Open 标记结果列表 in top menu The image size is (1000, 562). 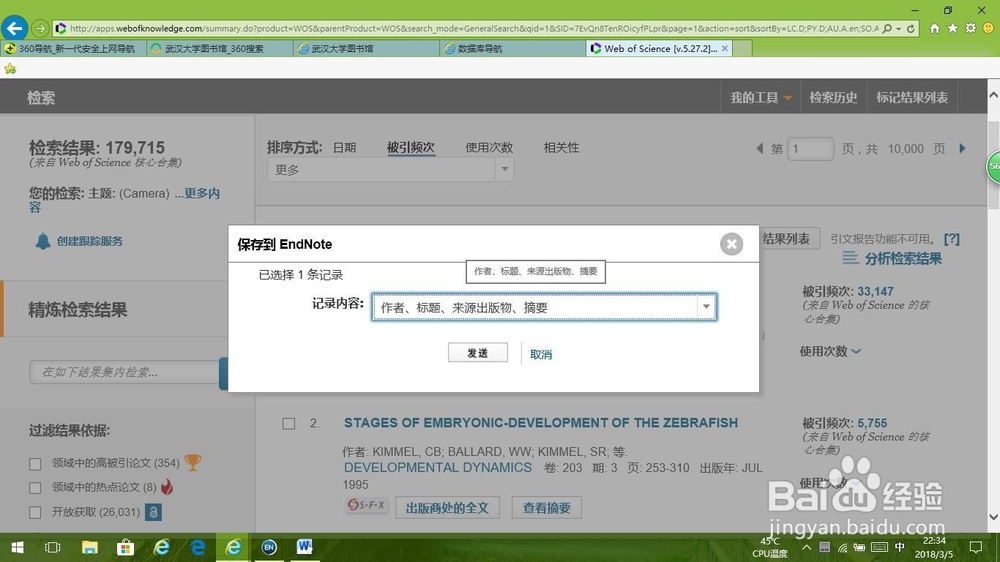pos(912,98)
